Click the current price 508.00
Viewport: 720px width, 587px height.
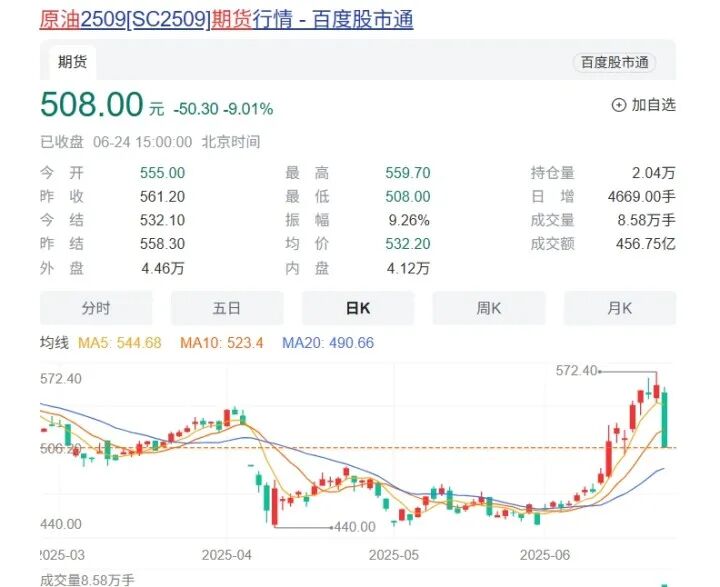pyautogui.click(x=92, y=104)
